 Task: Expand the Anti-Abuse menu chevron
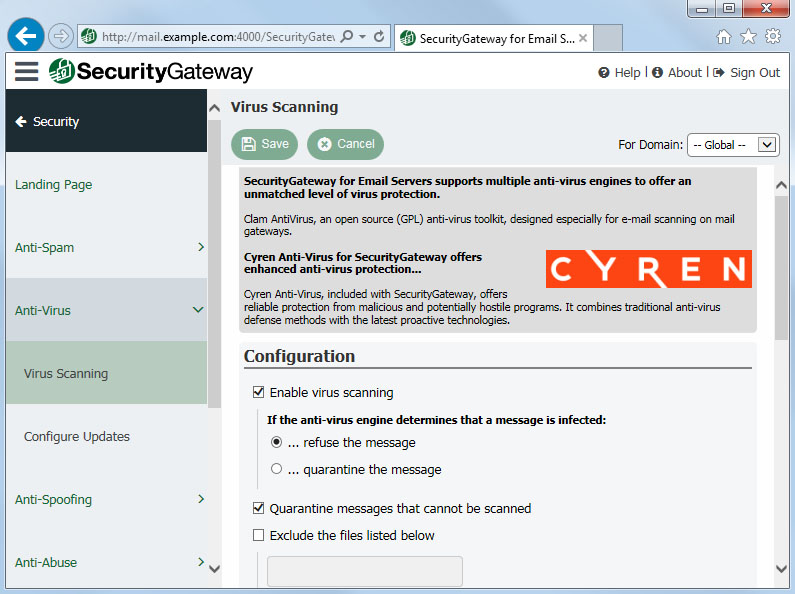(x=201, y=562)
